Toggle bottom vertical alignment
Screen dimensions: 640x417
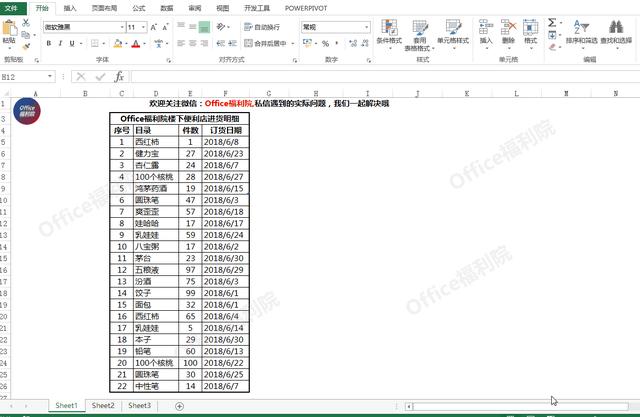(x=204, y=27)
